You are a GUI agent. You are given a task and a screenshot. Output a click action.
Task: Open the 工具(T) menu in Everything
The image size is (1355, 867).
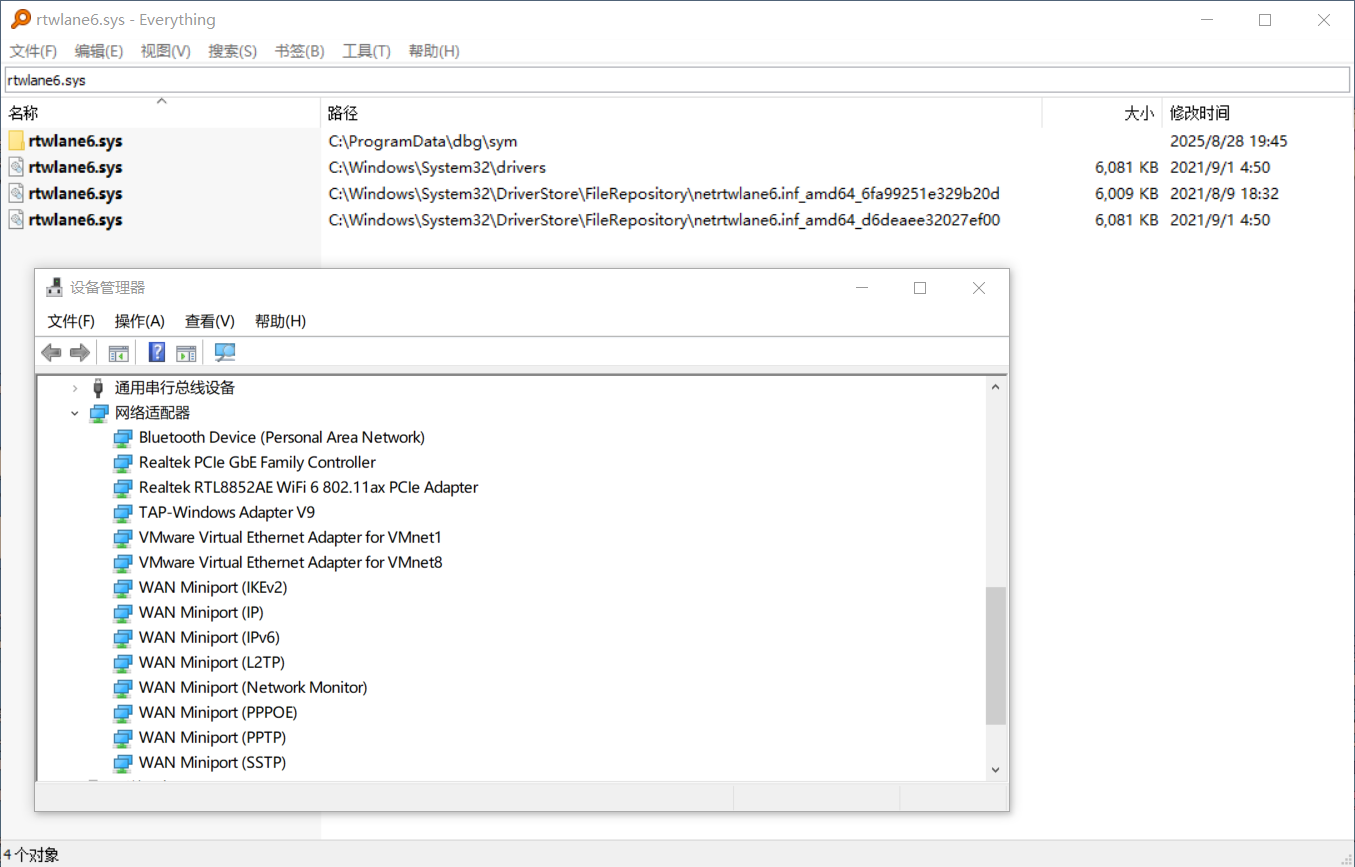[366, 51]
